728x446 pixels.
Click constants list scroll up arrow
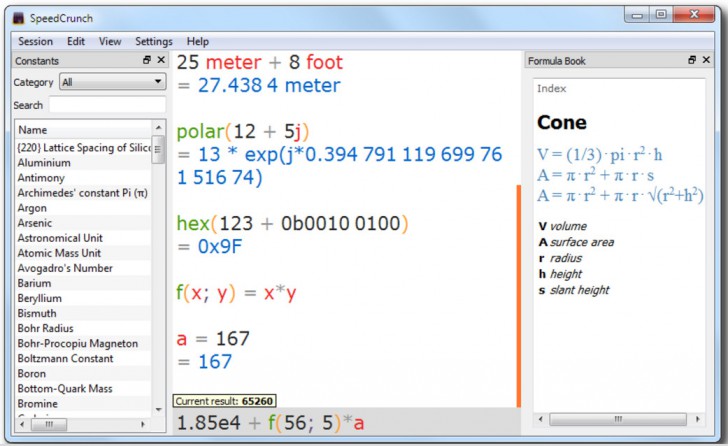[x=158, y=127]
